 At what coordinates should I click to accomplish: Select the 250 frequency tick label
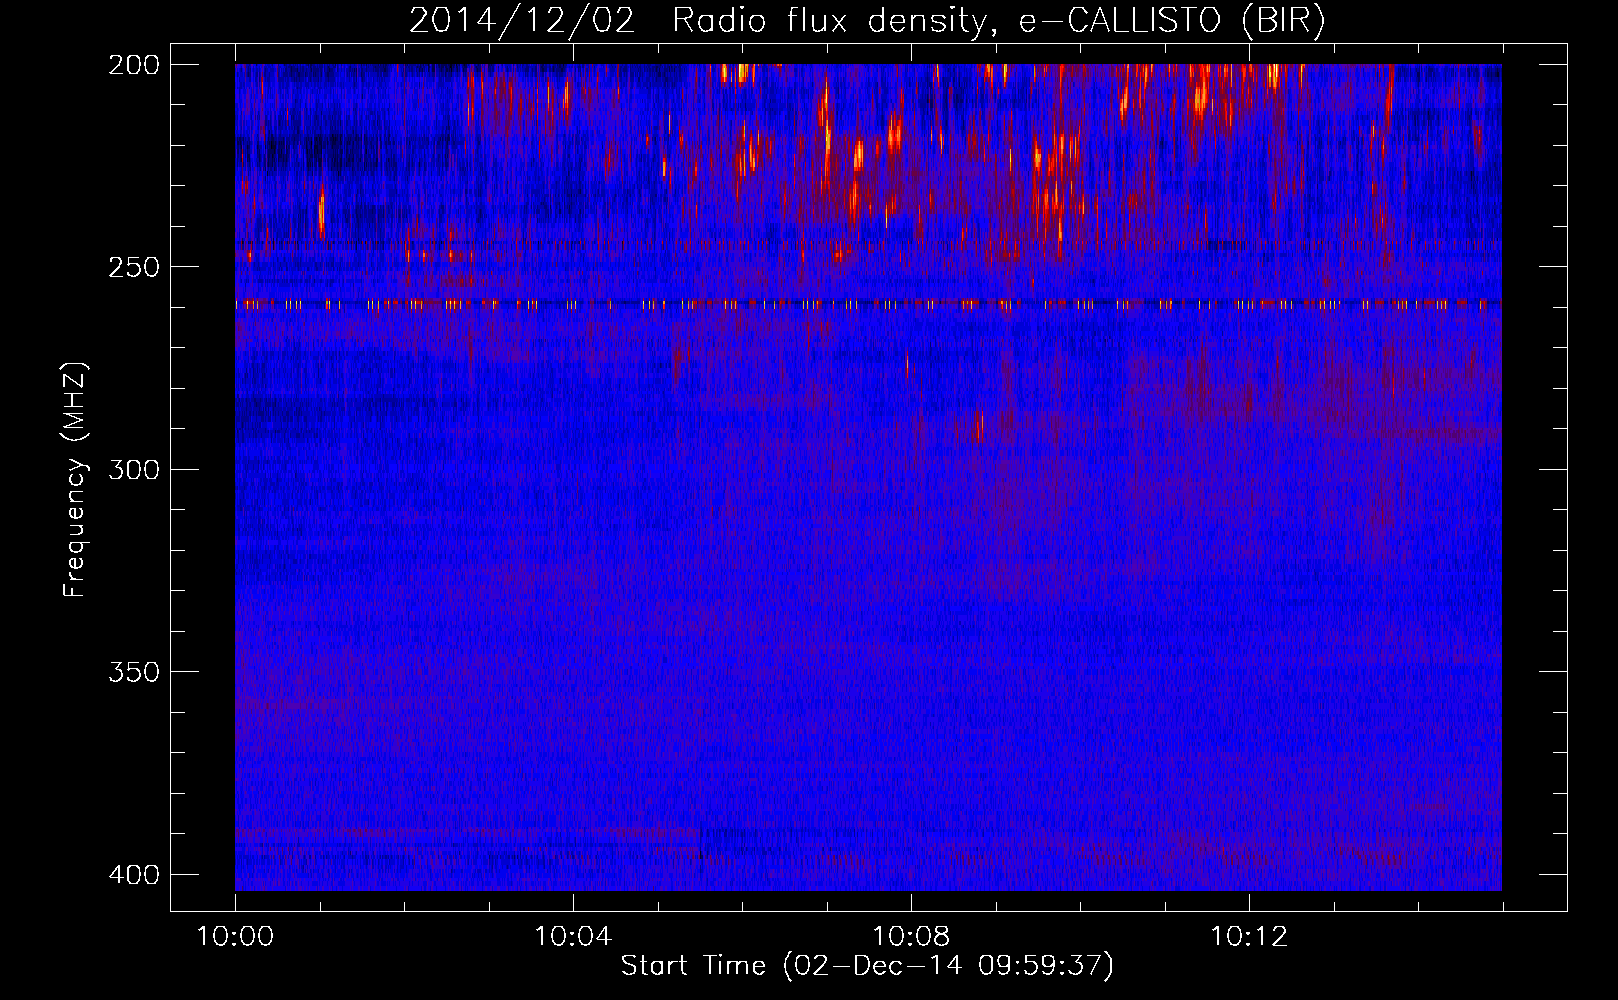coord(134,267)
